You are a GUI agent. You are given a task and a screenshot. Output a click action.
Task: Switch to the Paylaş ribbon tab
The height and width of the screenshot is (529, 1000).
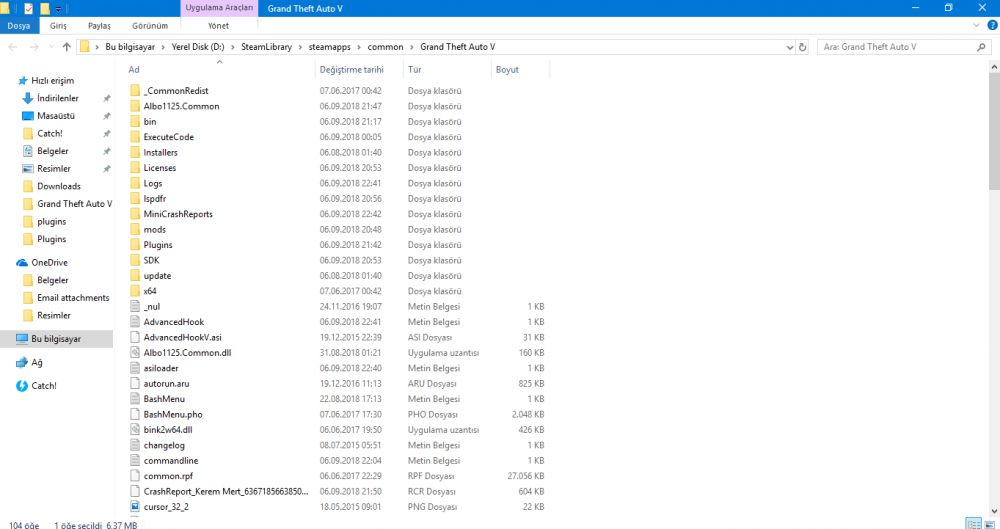[x=99, y=26]
